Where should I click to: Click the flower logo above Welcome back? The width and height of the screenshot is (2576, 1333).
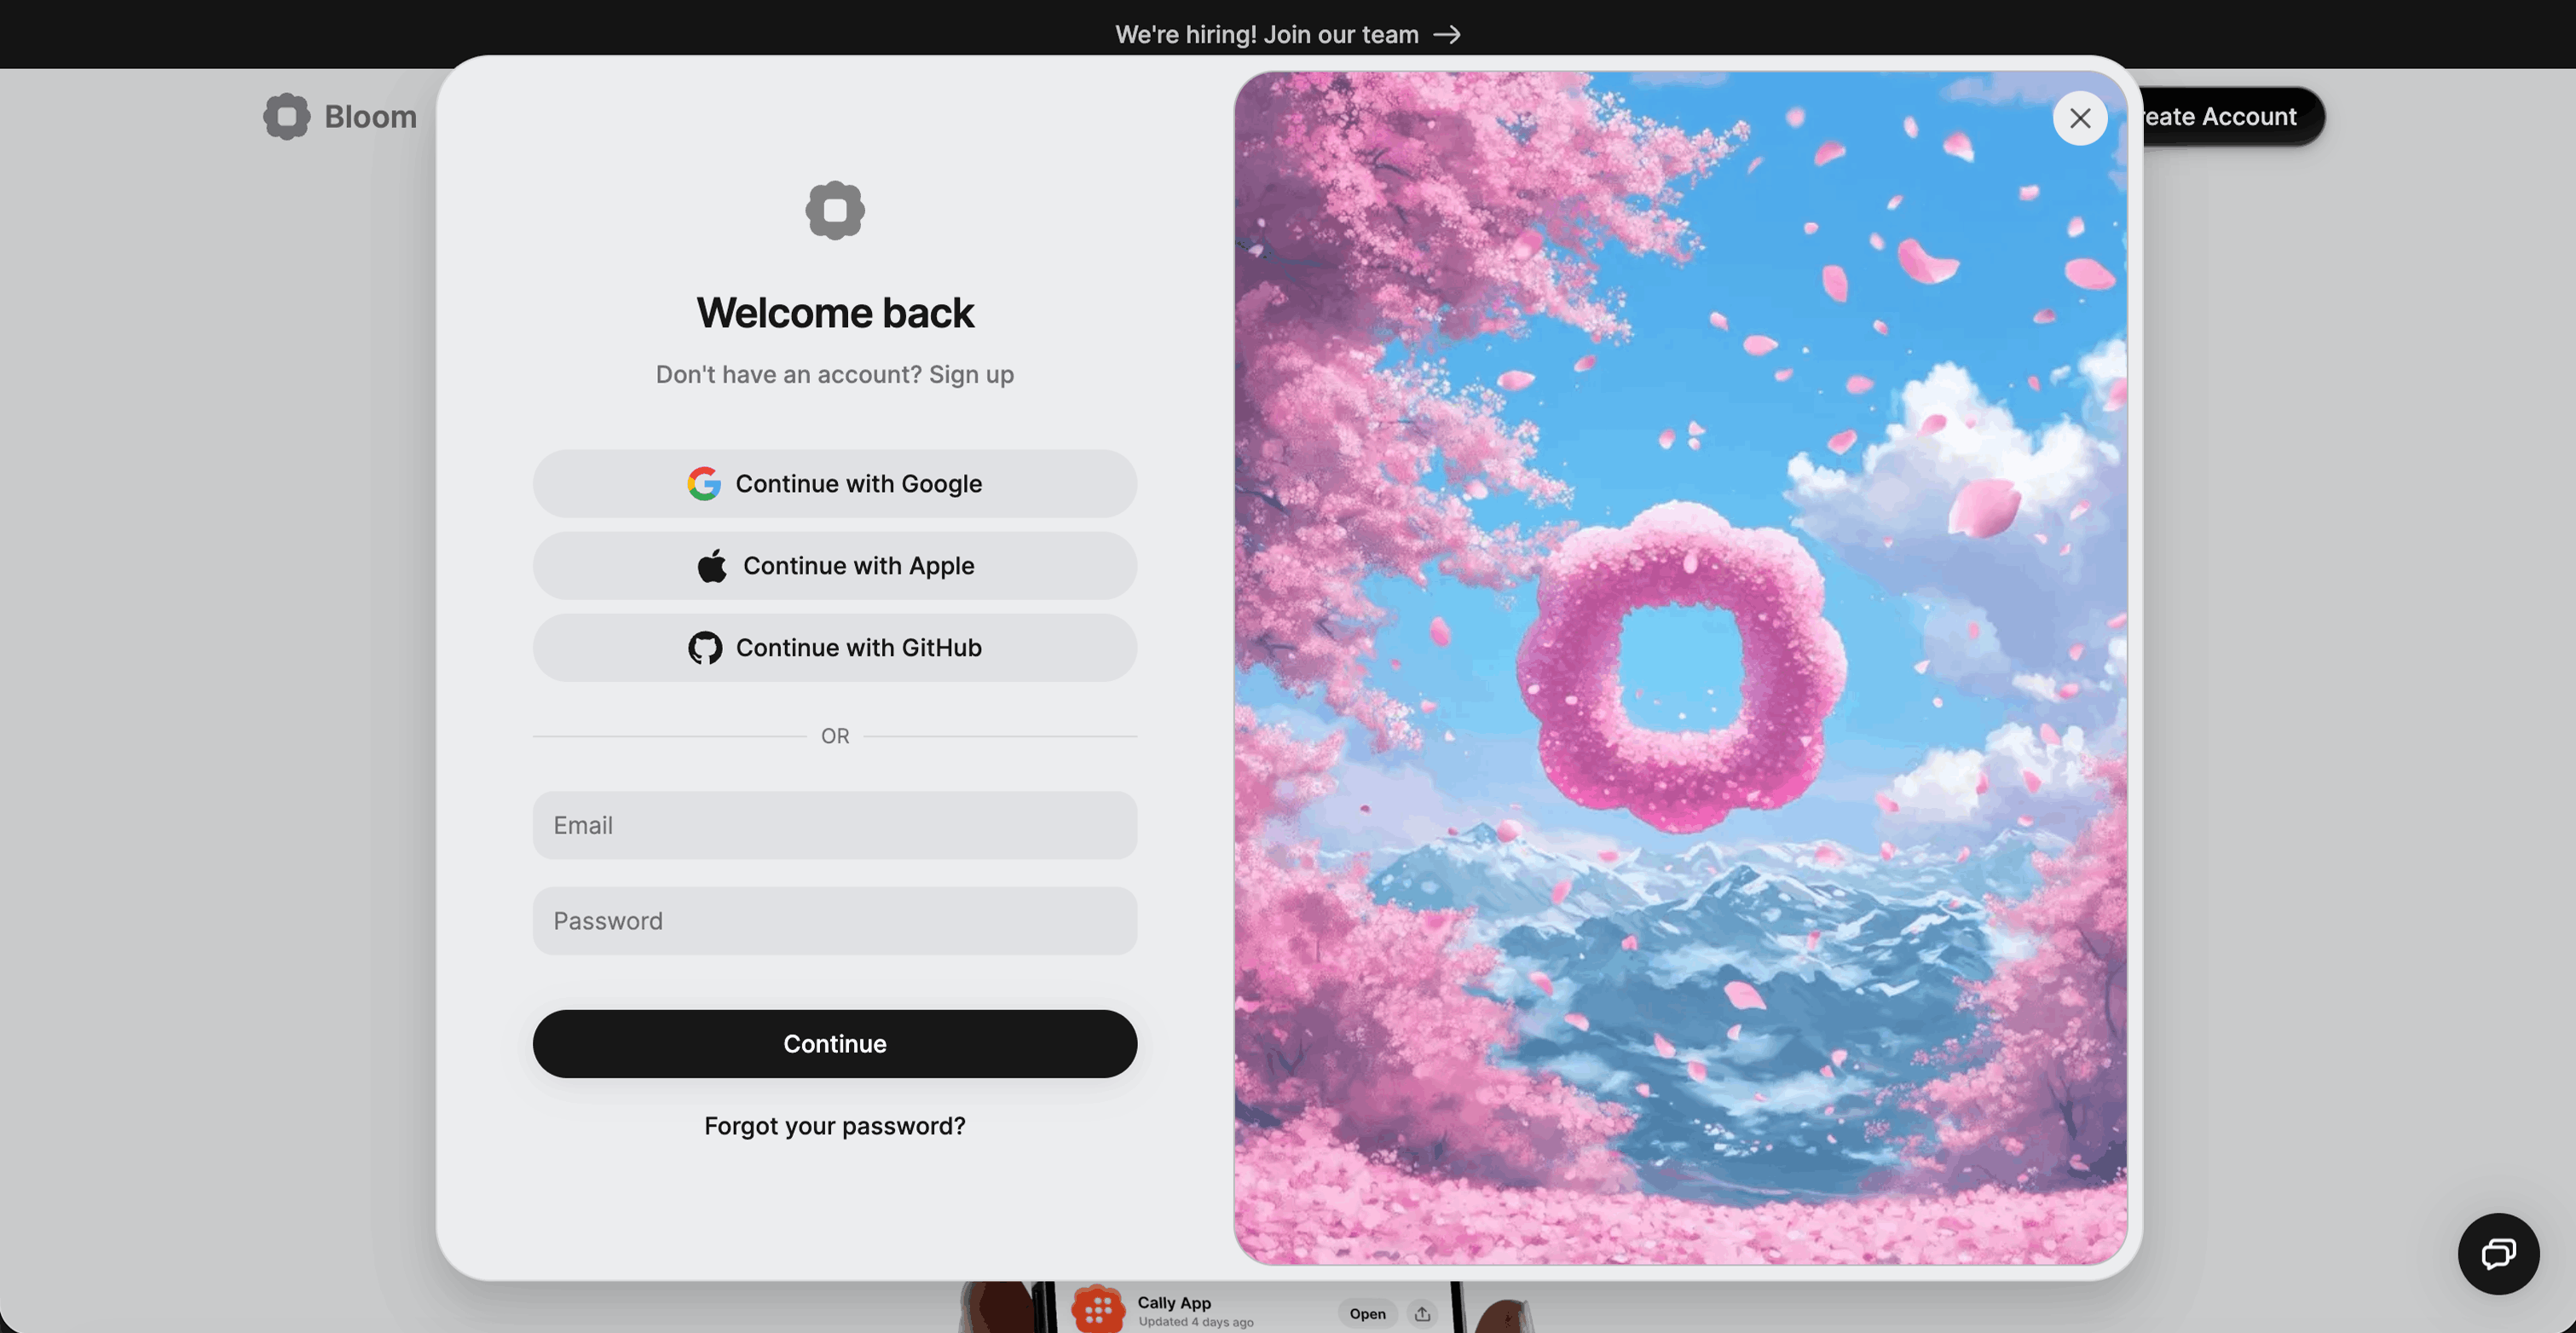pos(834,209)
